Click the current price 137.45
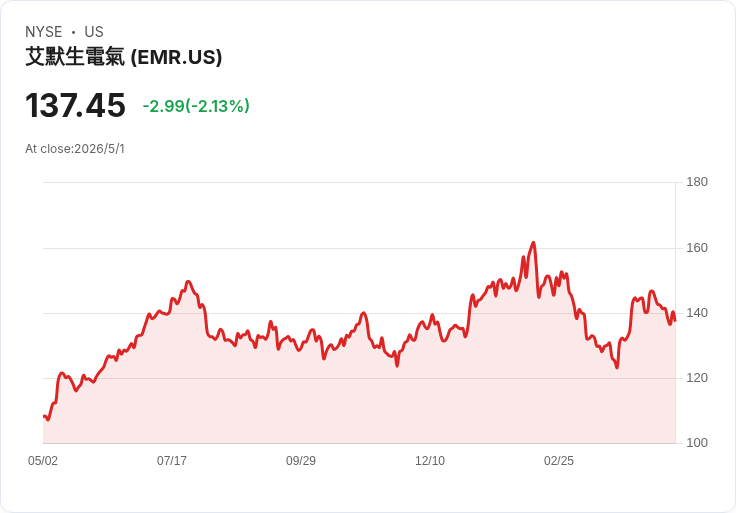 75,105
